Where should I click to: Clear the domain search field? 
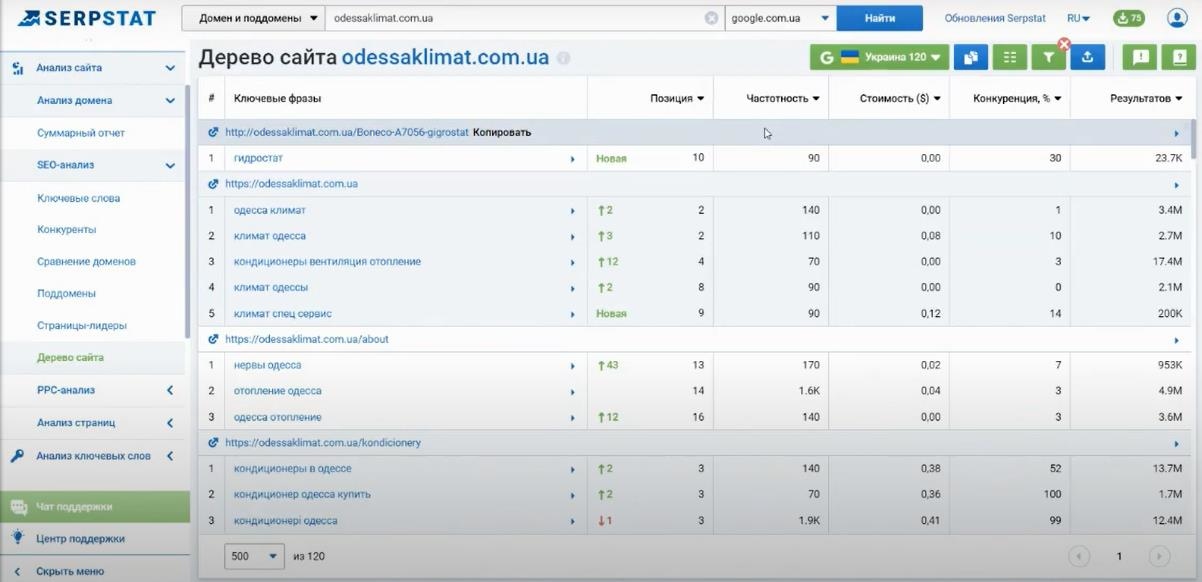coord(711,18)
